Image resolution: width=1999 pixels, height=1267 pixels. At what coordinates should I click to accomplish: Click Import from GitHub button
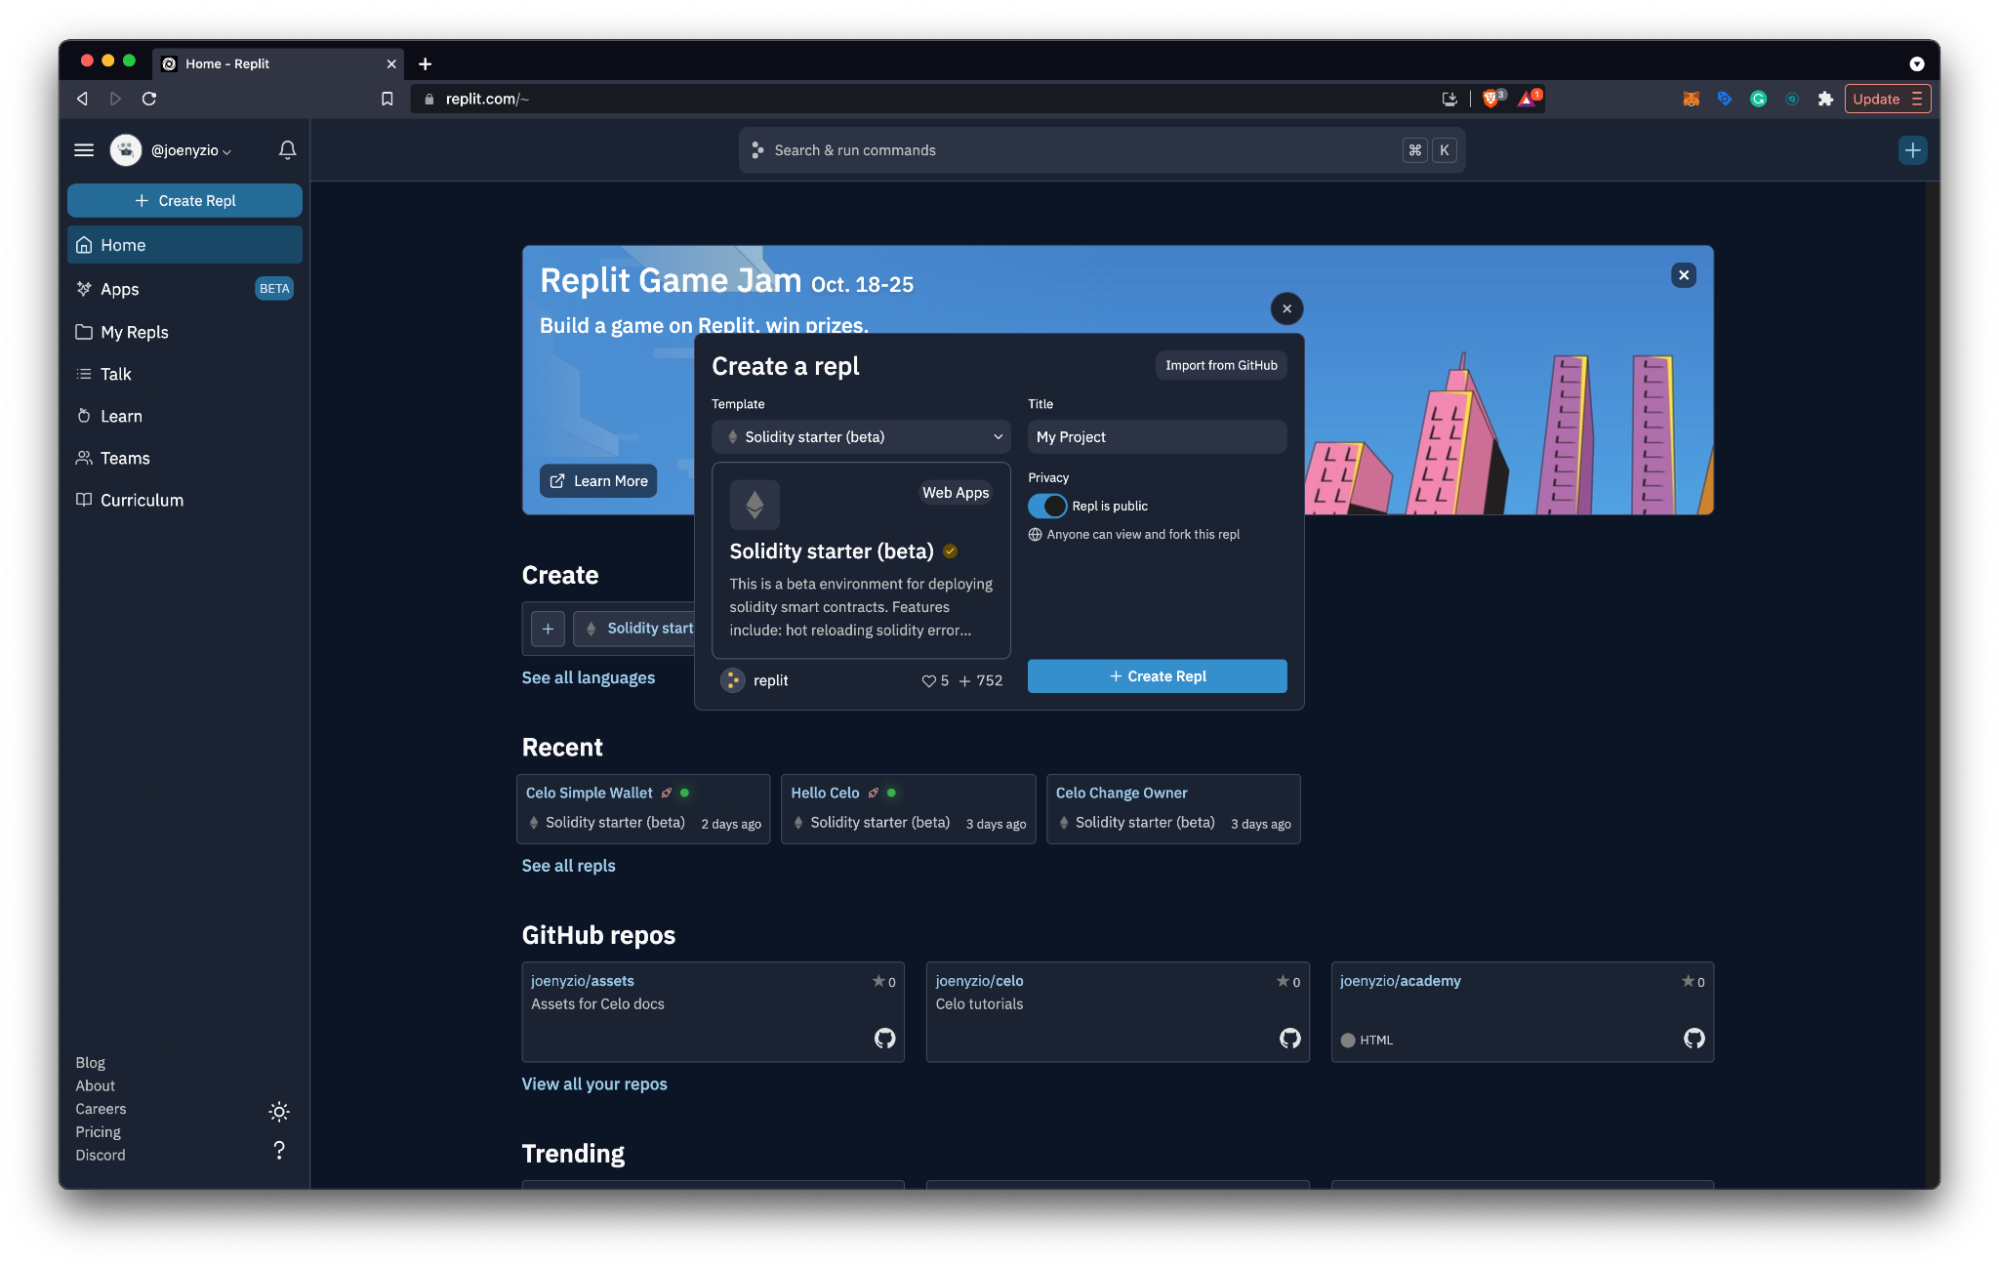point(1220,365)
